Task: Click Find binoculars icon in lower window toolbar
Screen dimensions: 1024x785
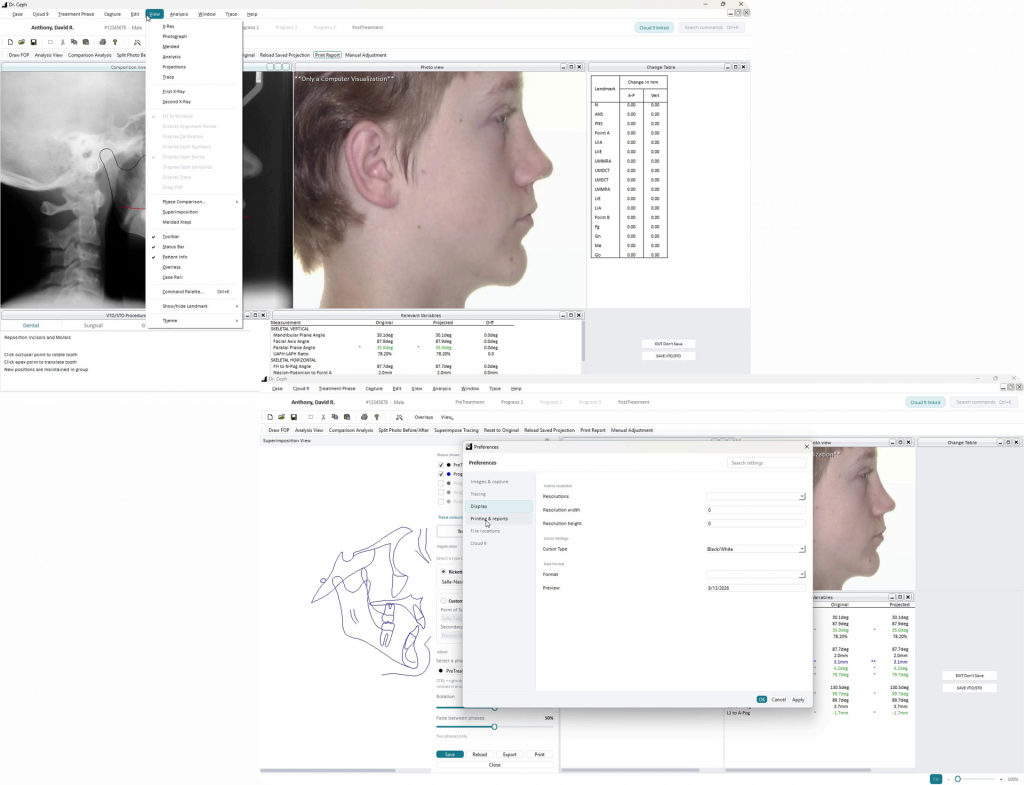Action: point(399,417)
